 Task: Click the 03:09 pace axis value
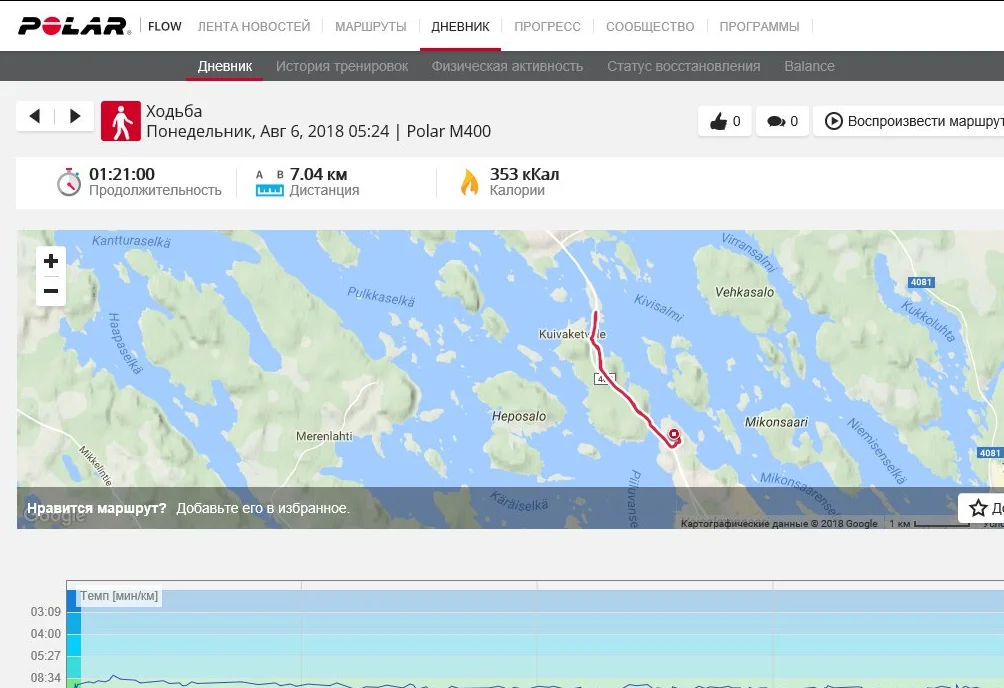[46, 612]
